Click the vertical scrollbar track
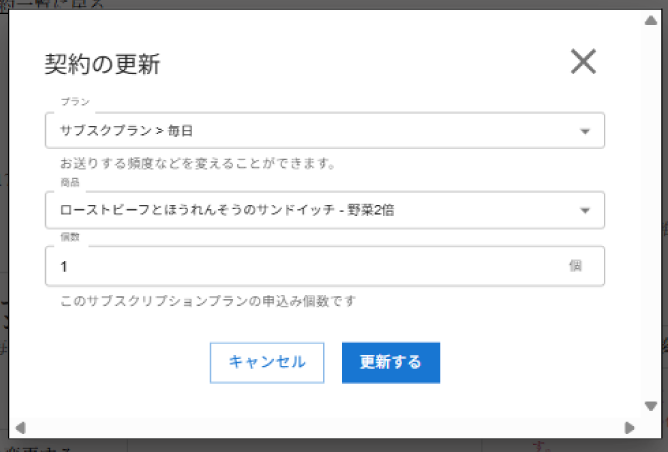This screenshot has width=668, height=452. pos(650,210)
